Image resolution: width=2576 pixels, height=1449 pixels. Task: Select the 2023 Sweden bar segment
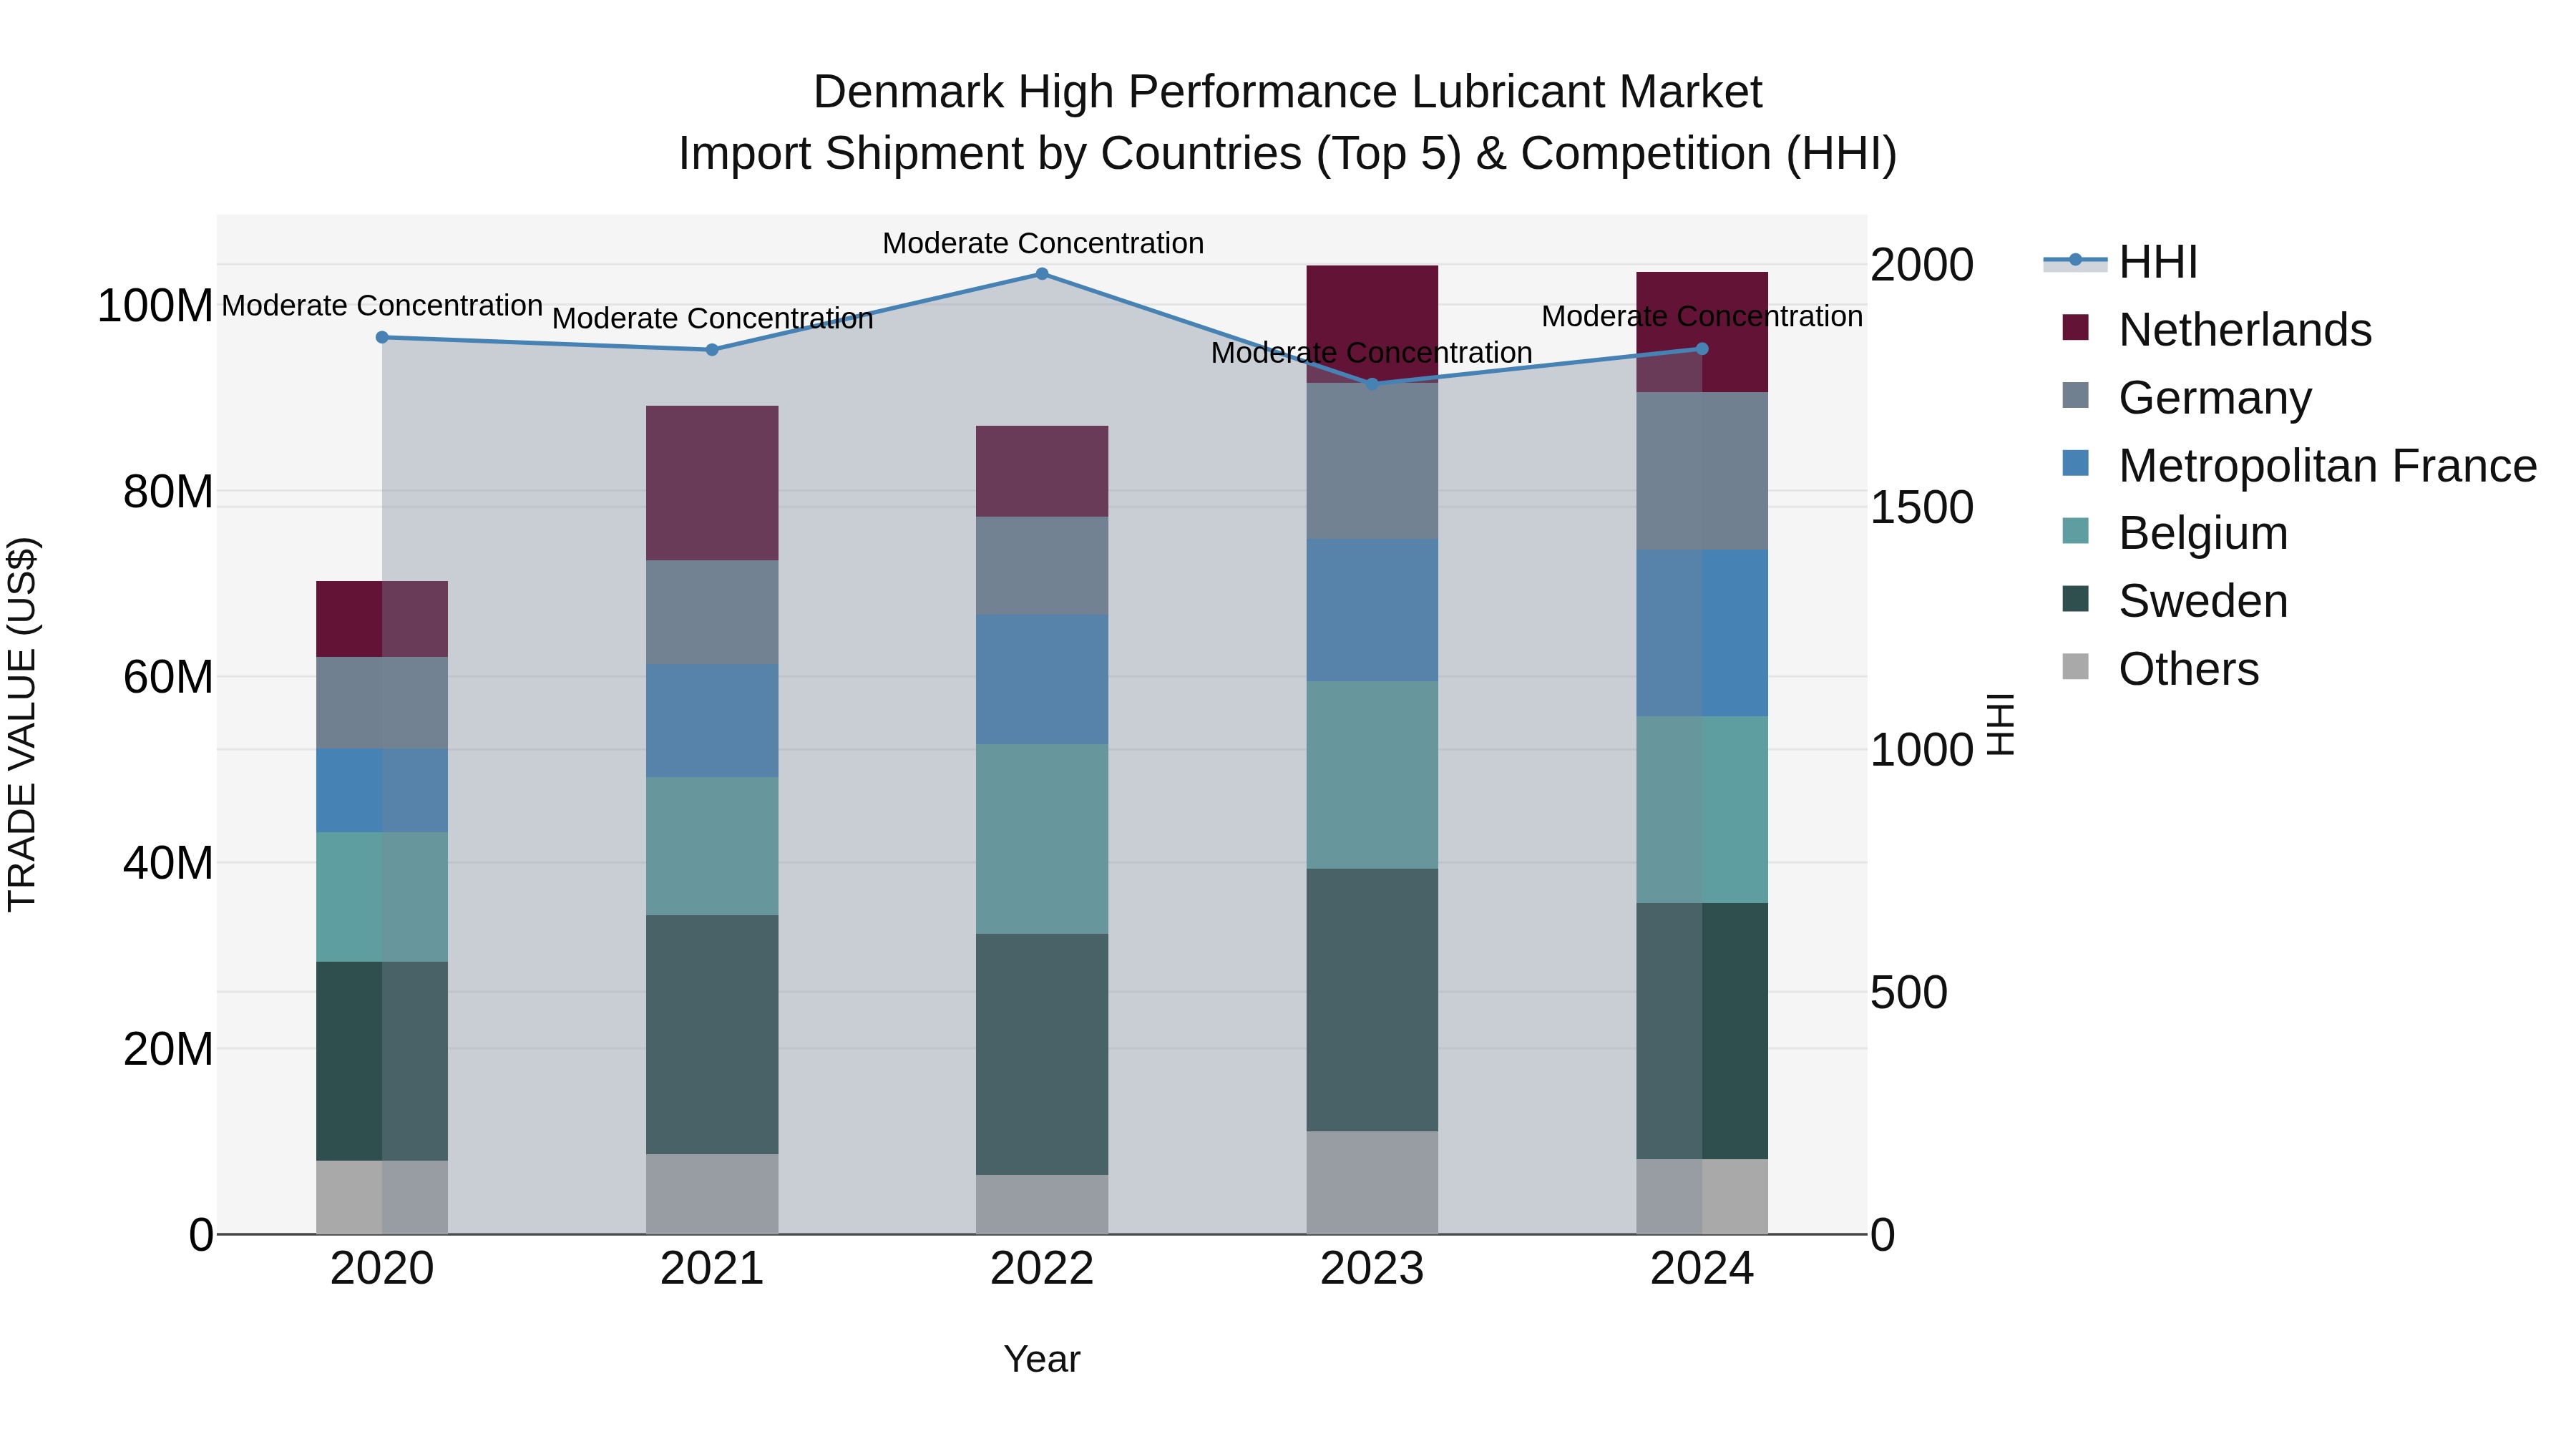pyautogui.click(x=1372, y=1000)
